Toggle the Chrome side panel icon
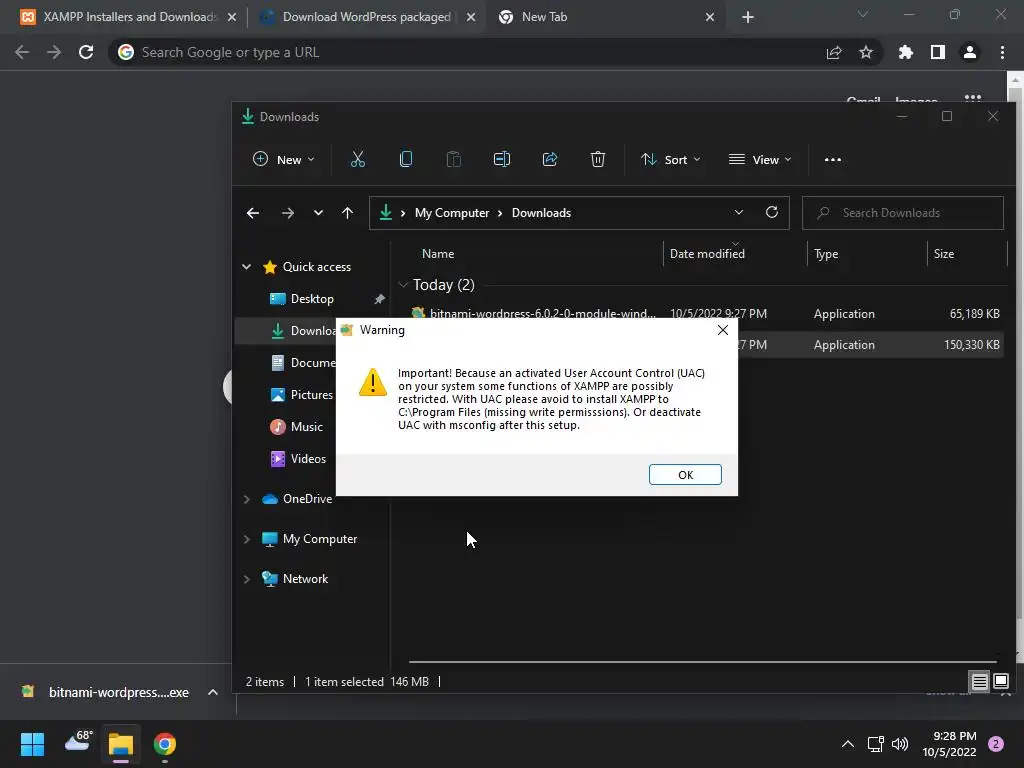Screen dimensions: 1024x768 tap(938, 52)
